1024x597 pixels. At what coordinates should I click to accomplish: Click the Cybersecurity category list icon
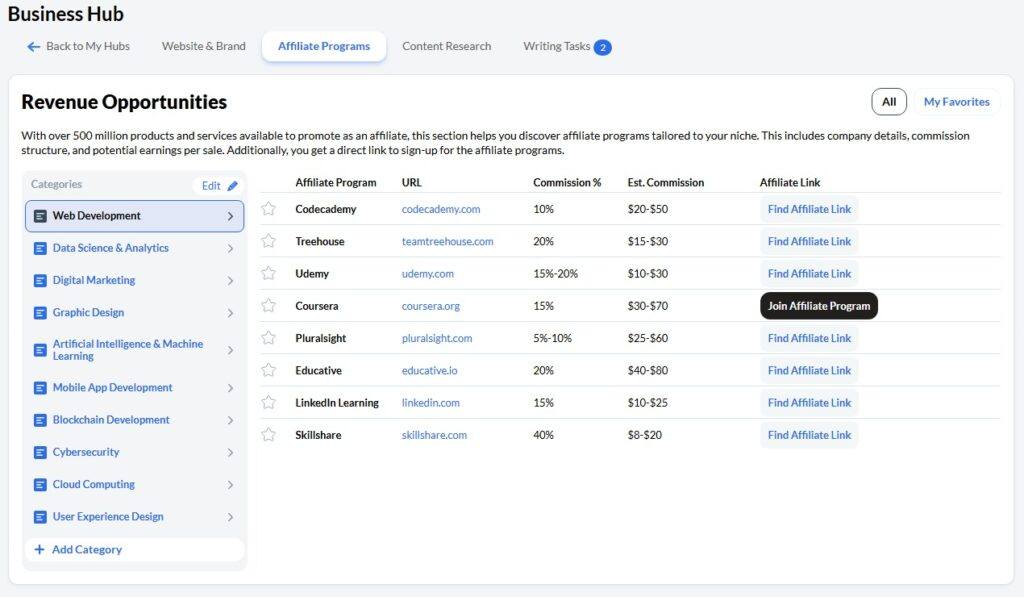40,453
